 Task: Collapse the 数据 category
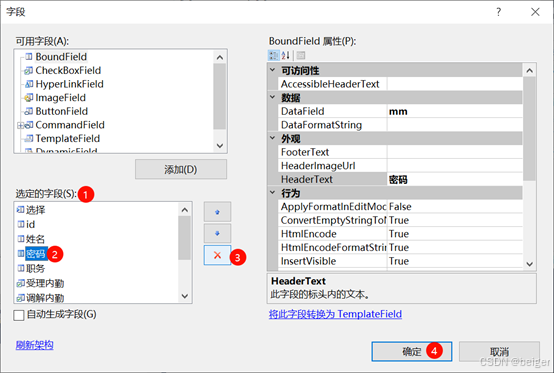coord(272,97)
